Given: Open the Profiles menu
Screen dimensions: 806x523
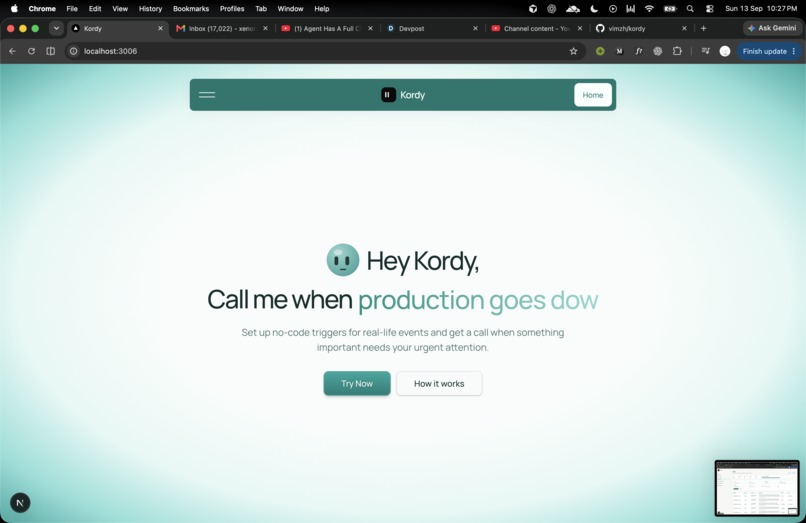Looking at the screenshot, I should click(x=232, y=8).
